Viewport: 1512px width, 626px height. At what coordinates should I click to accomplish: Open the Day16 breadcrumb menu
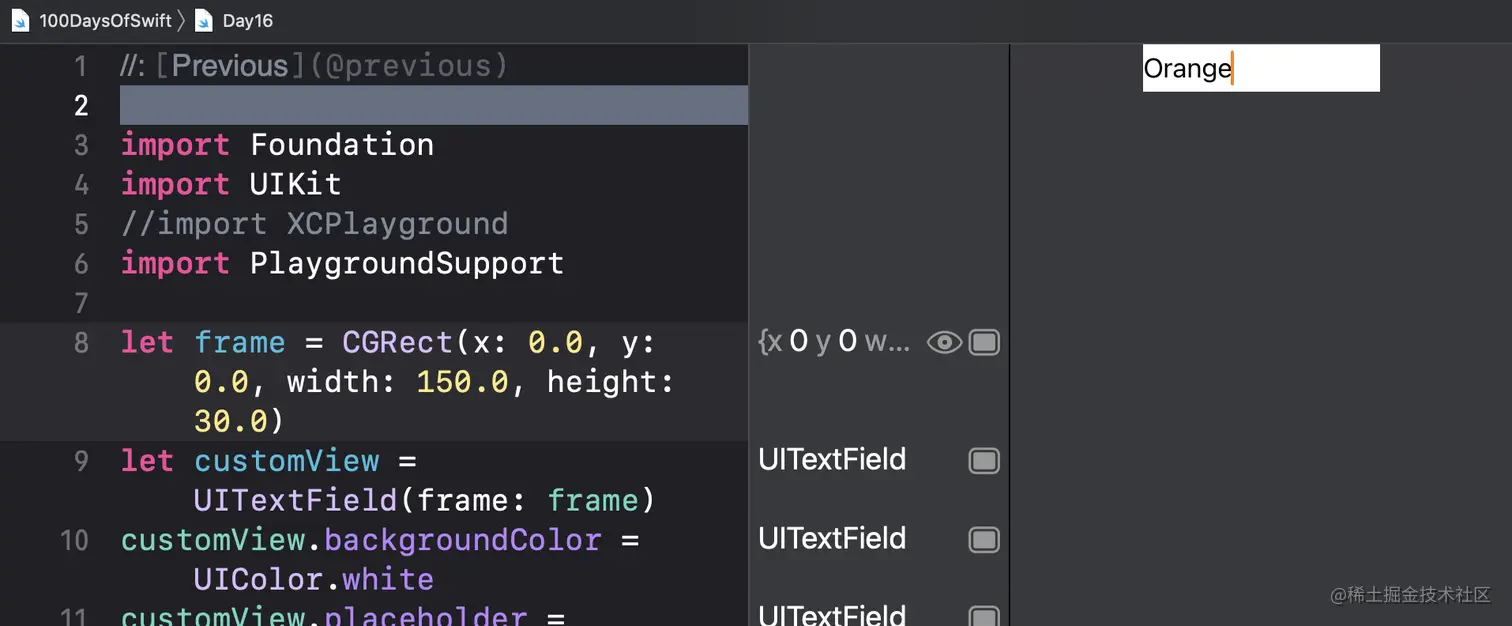pyautogui.click(x=247, y=20)
